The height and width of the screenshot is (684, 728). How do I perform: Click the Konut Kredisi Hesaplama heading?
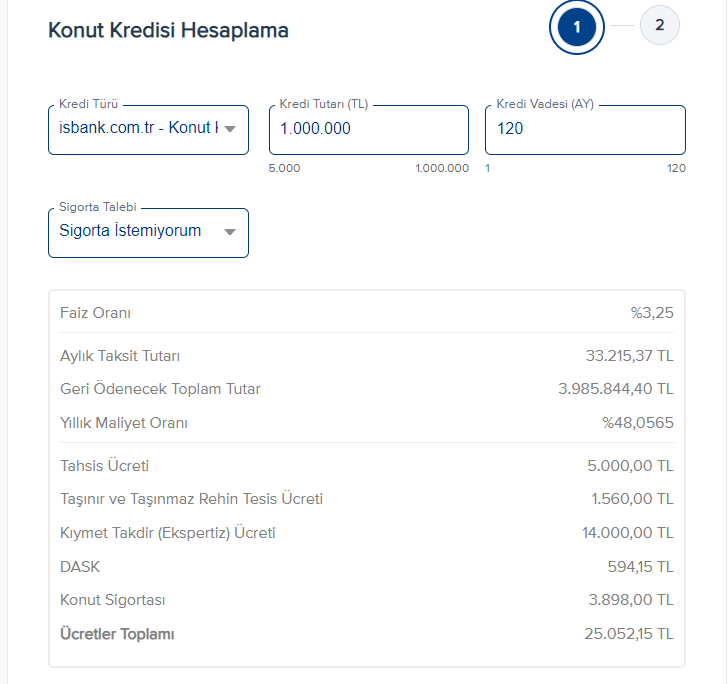point(168,30)
